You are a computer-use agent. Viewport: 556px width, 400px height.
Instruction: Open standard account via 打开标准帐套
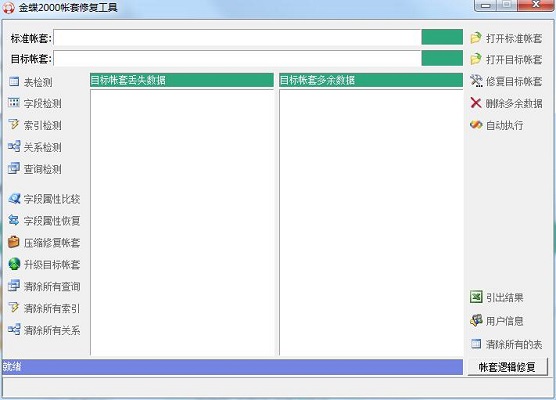point(506,38)
